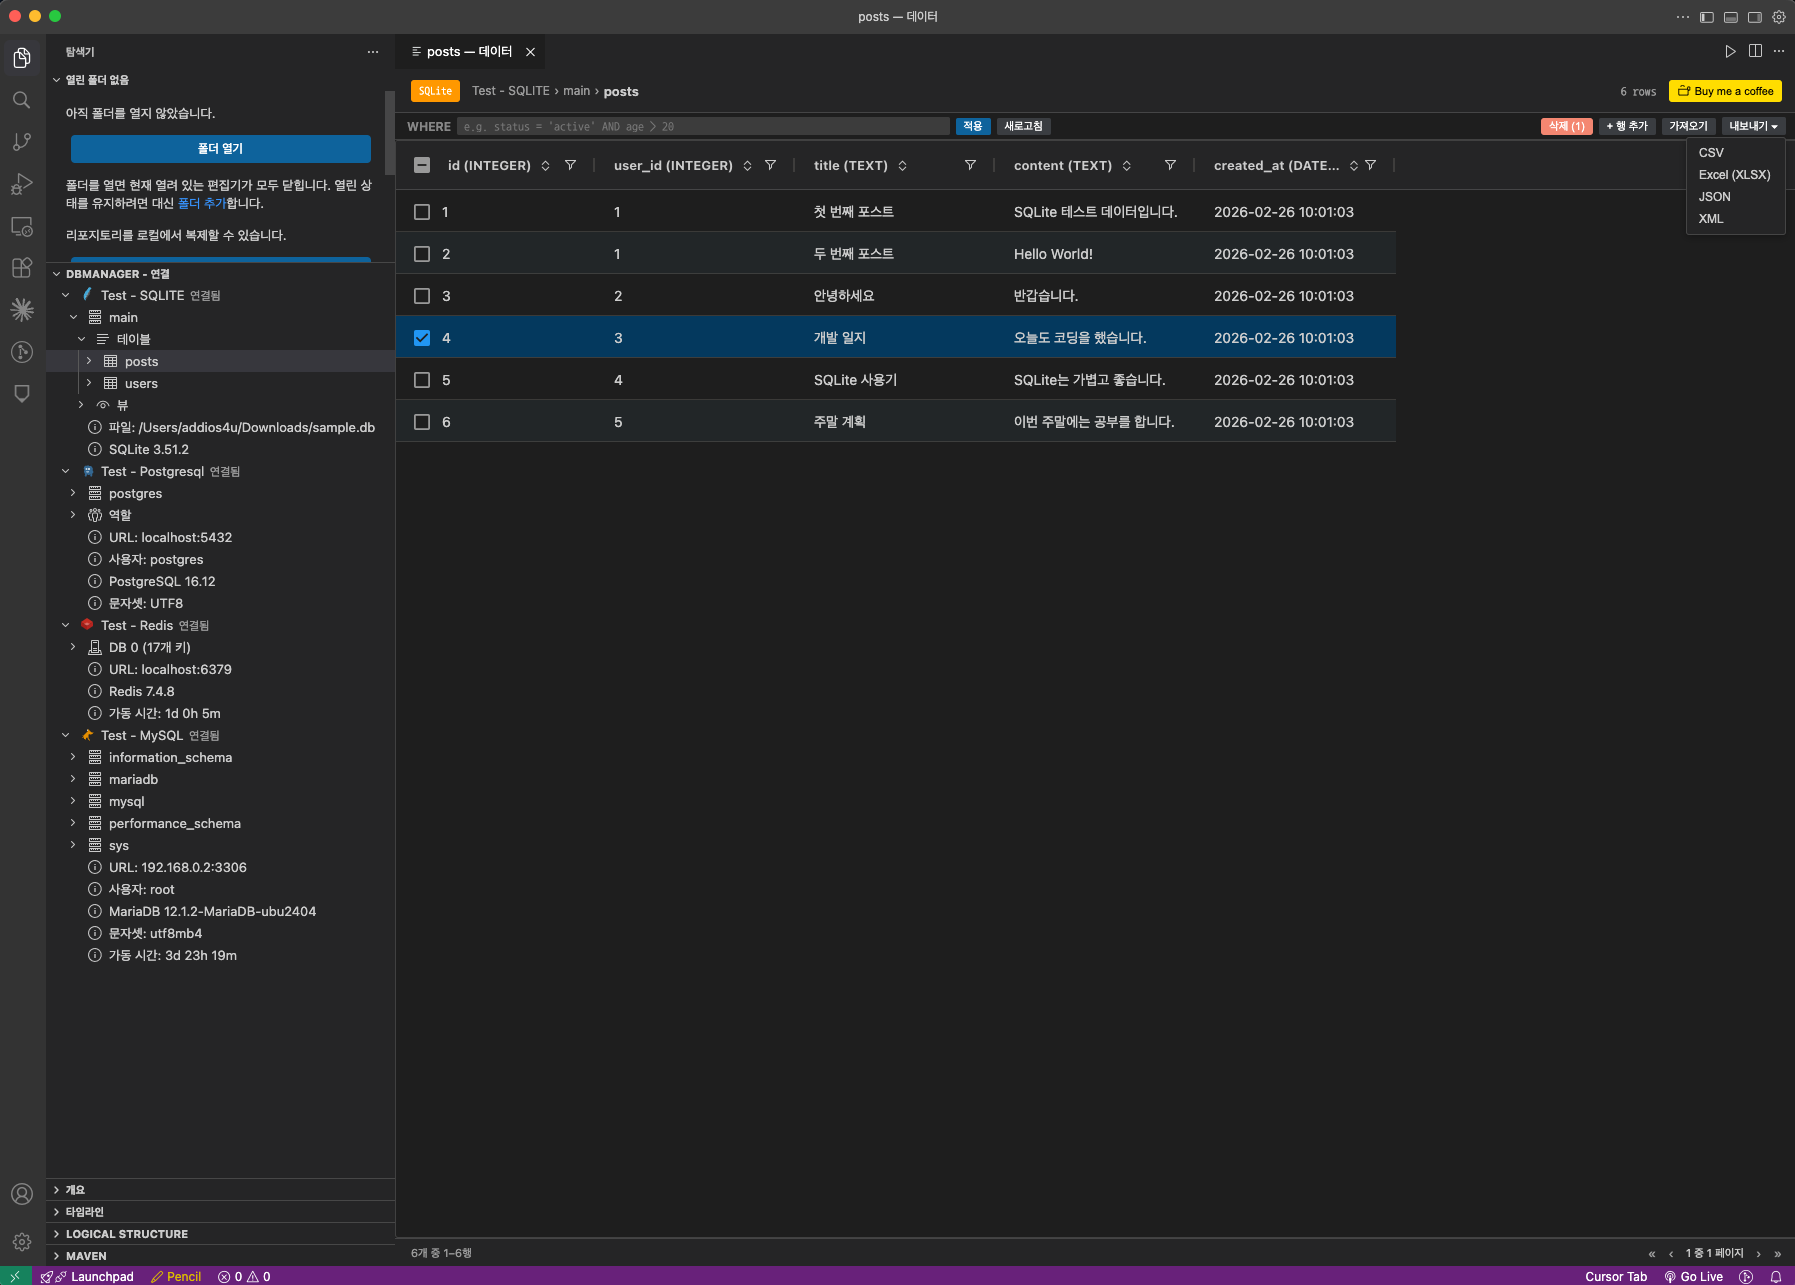Sort the id column ascending

click(x=545, y=161)
